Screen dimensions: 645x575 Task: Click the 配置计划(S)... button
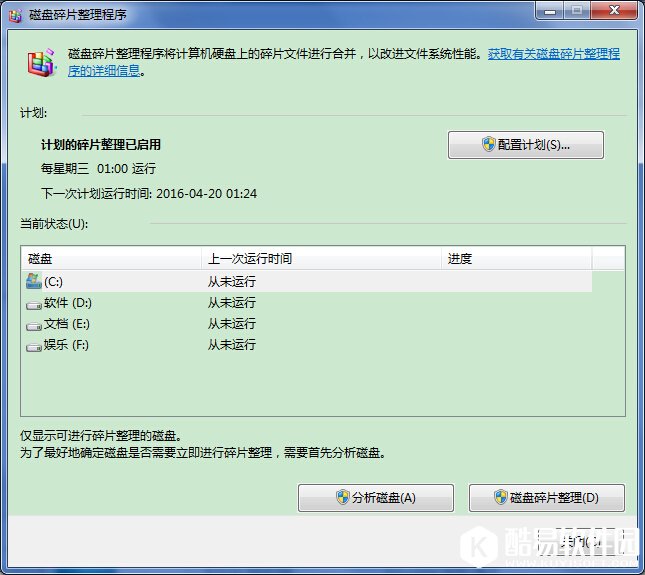pos(526,145)
